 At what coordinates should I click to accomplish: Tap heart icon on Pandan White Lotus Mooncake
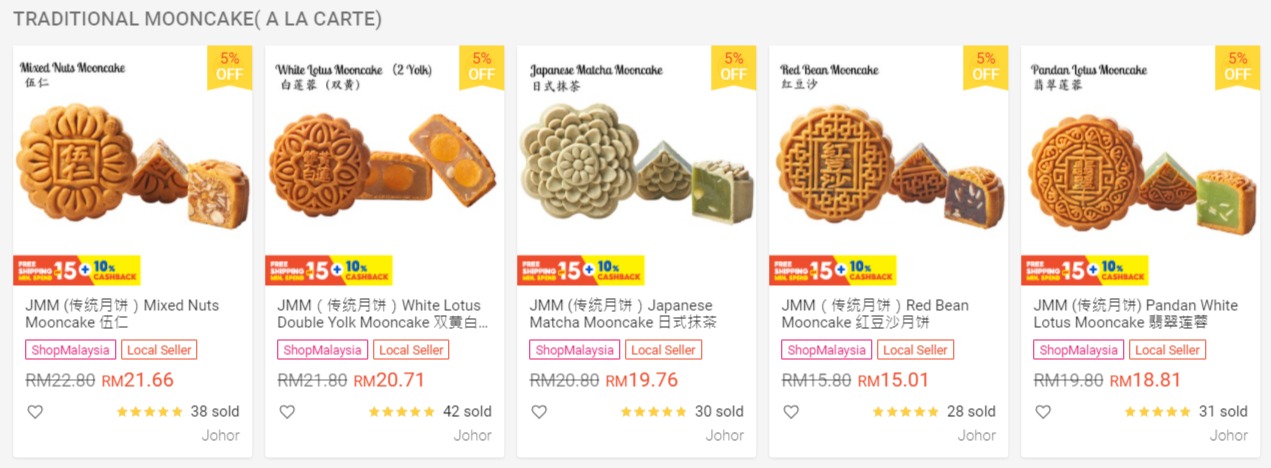(x=1043, y=412)
